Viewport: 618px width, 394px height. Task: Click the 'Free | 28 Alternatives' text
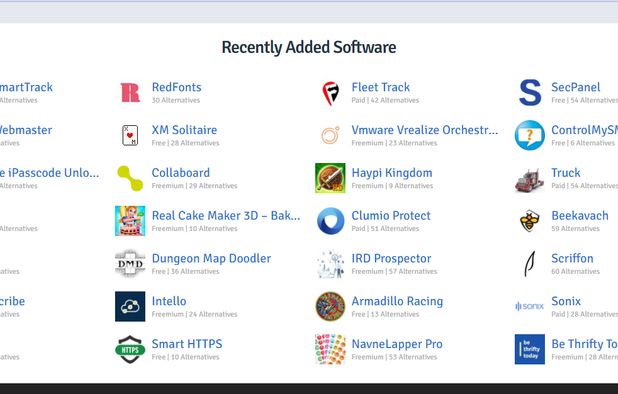coord(186,143)
